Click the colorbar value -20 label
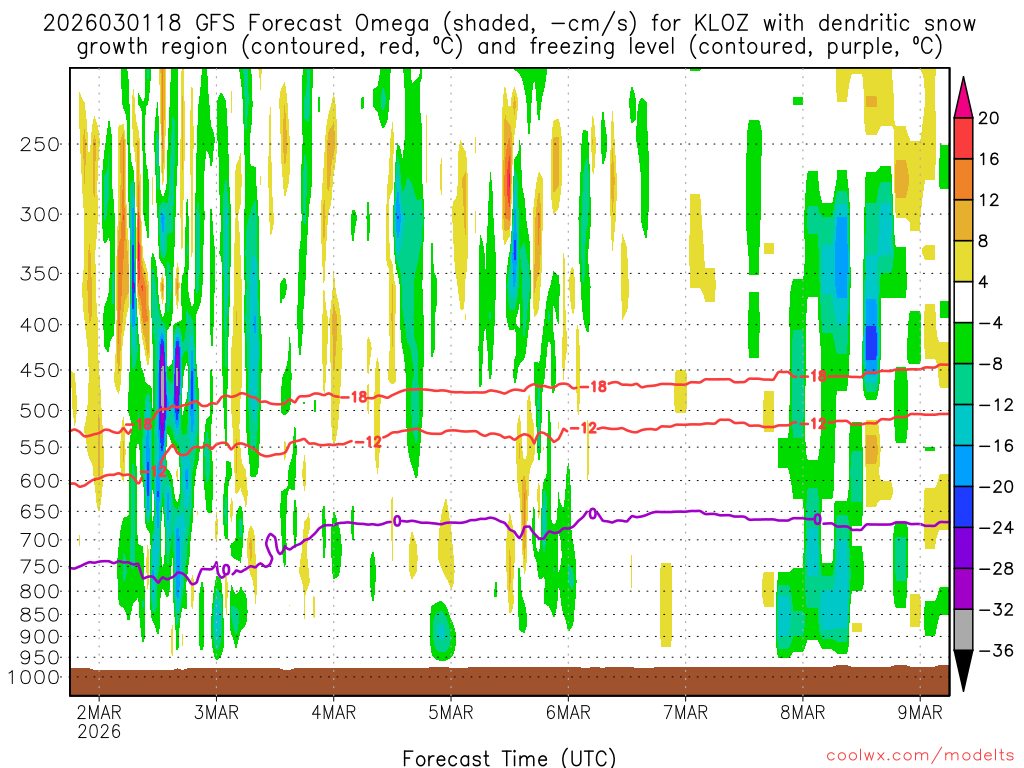Image resolution: width=1024 pixels, height=768 pixels. [x=995, y=487]
